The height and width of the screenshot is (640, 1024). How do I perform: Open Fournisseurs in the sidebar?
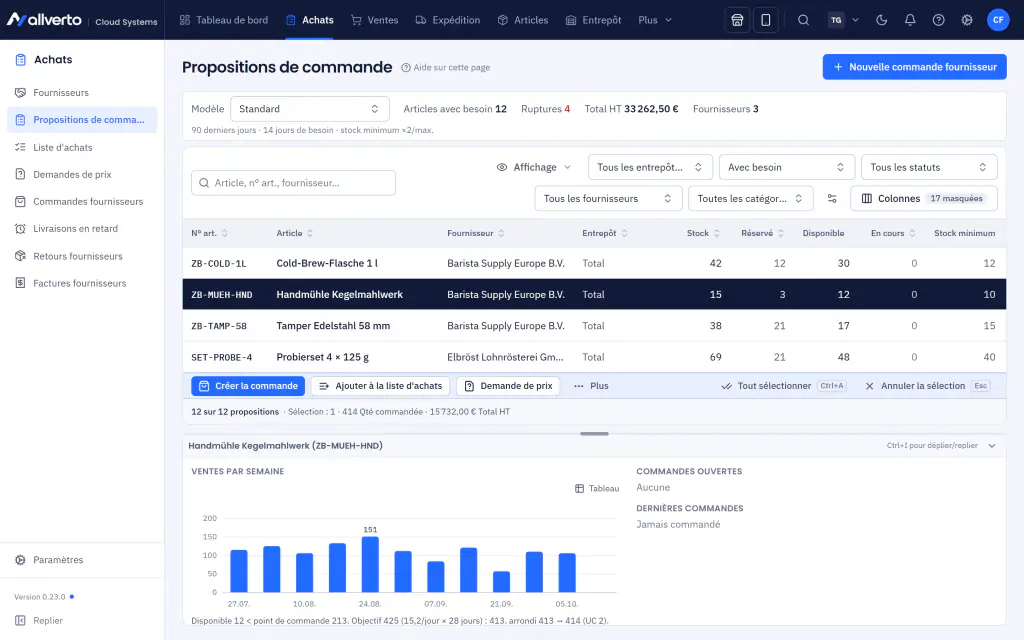click(x=82, y=93)
